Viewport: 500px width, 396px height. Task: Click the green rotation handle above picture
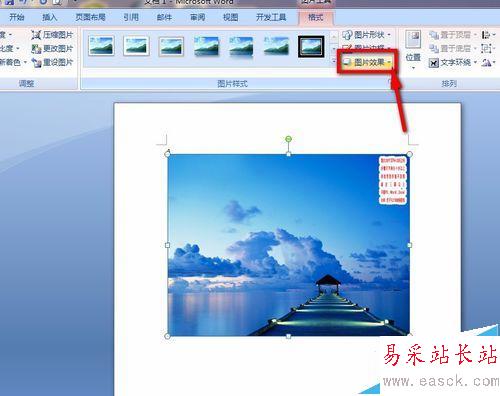pyautogui.click(x=289, y=139)
